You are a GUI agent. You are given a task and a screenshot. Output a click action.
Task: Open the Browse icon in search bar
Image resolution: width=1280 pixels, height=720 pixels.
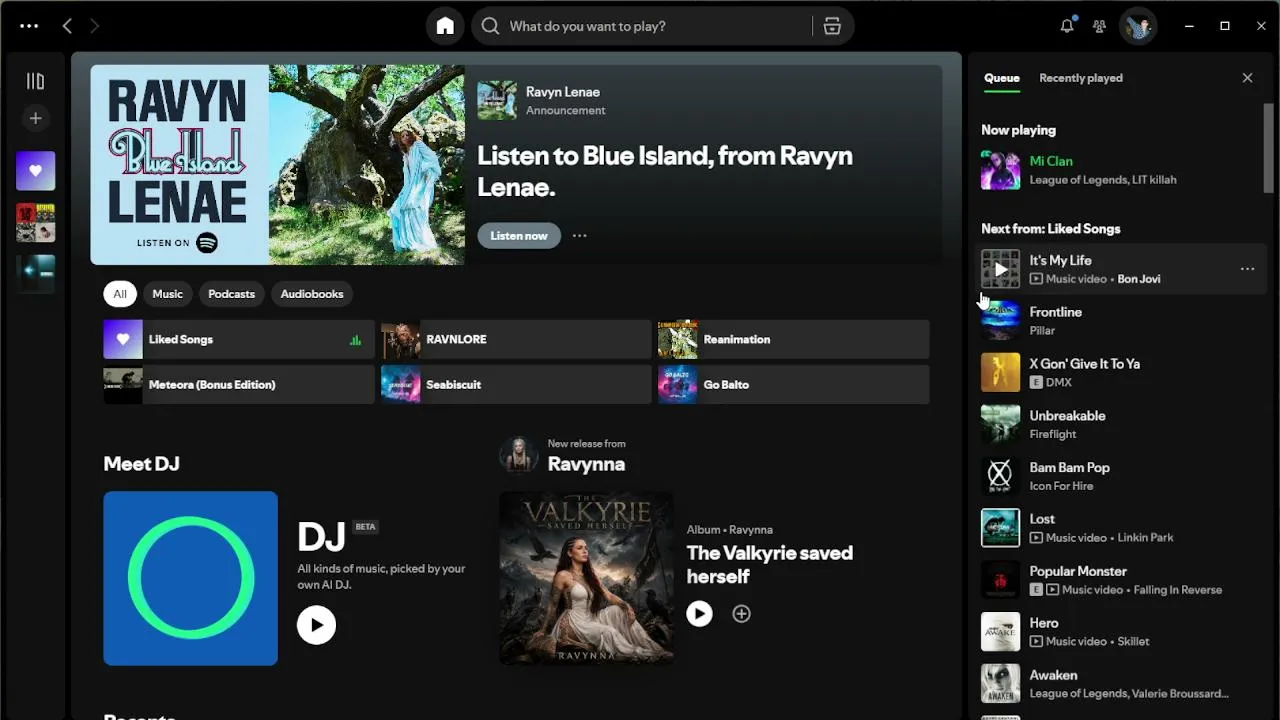click(x=832, y=26)
